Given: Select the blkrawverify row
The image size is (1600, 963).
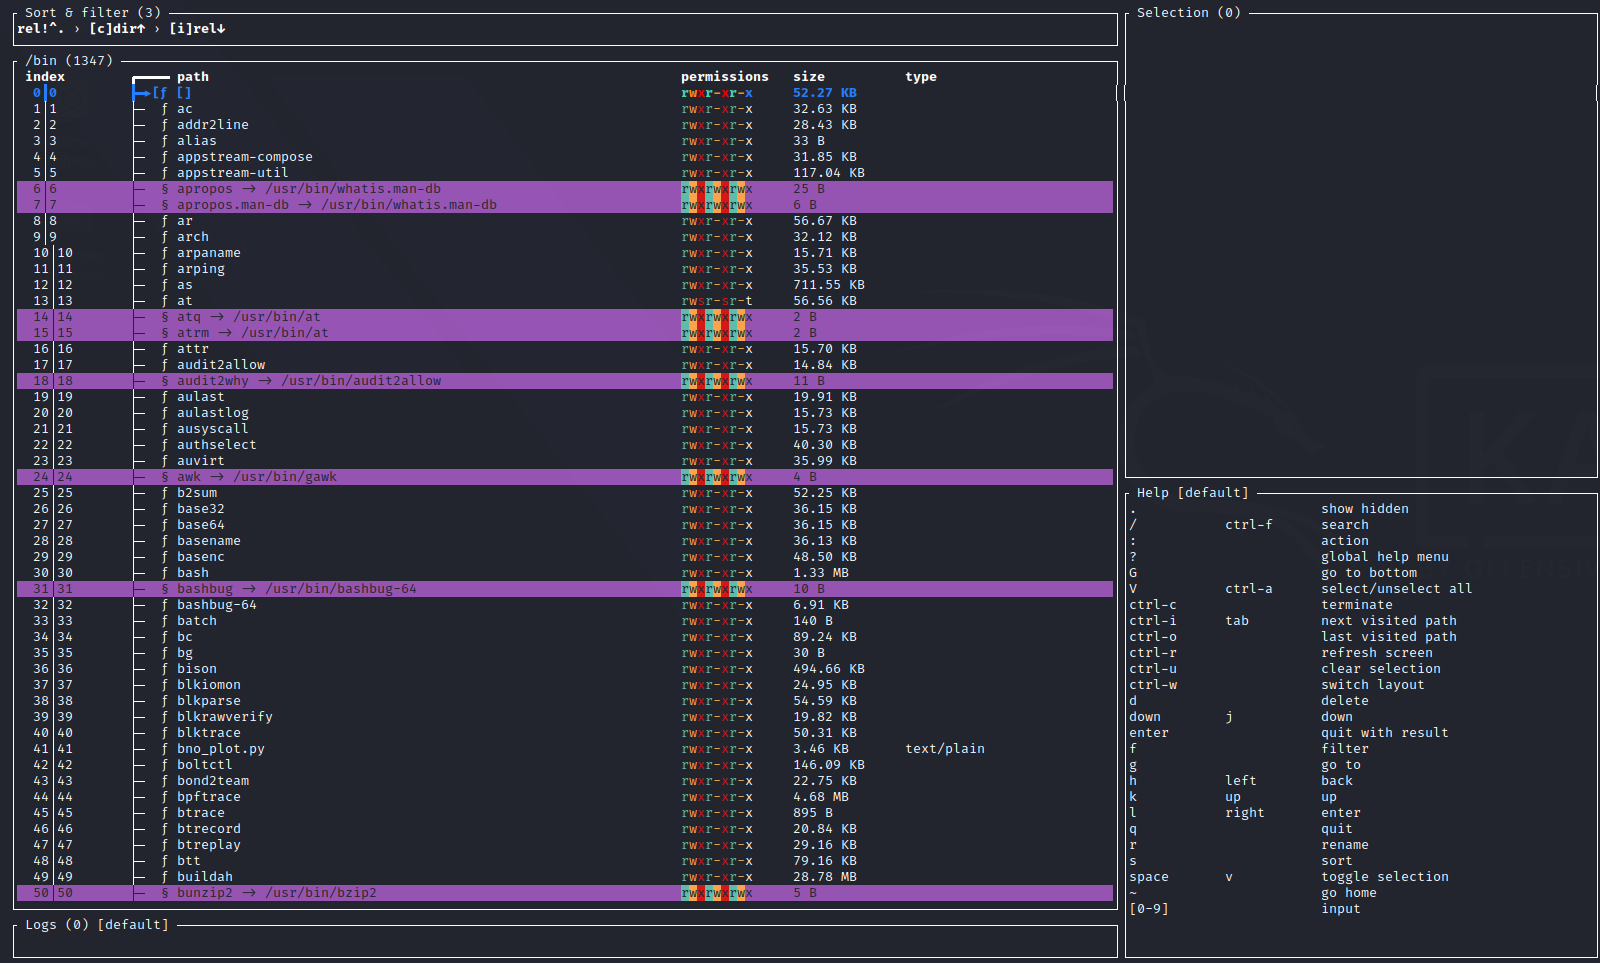Looking at the screenshot, I should click(x=565, y=717).
